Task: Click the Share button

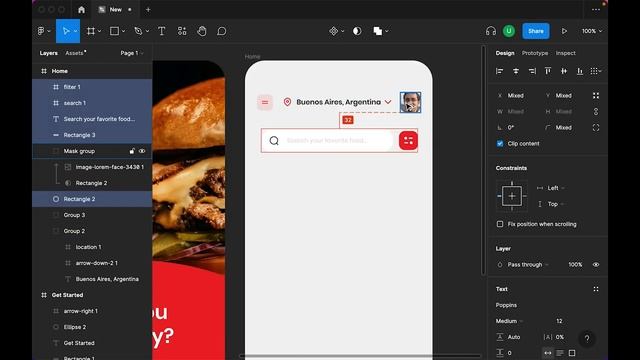Action: (x=536, y=31)
